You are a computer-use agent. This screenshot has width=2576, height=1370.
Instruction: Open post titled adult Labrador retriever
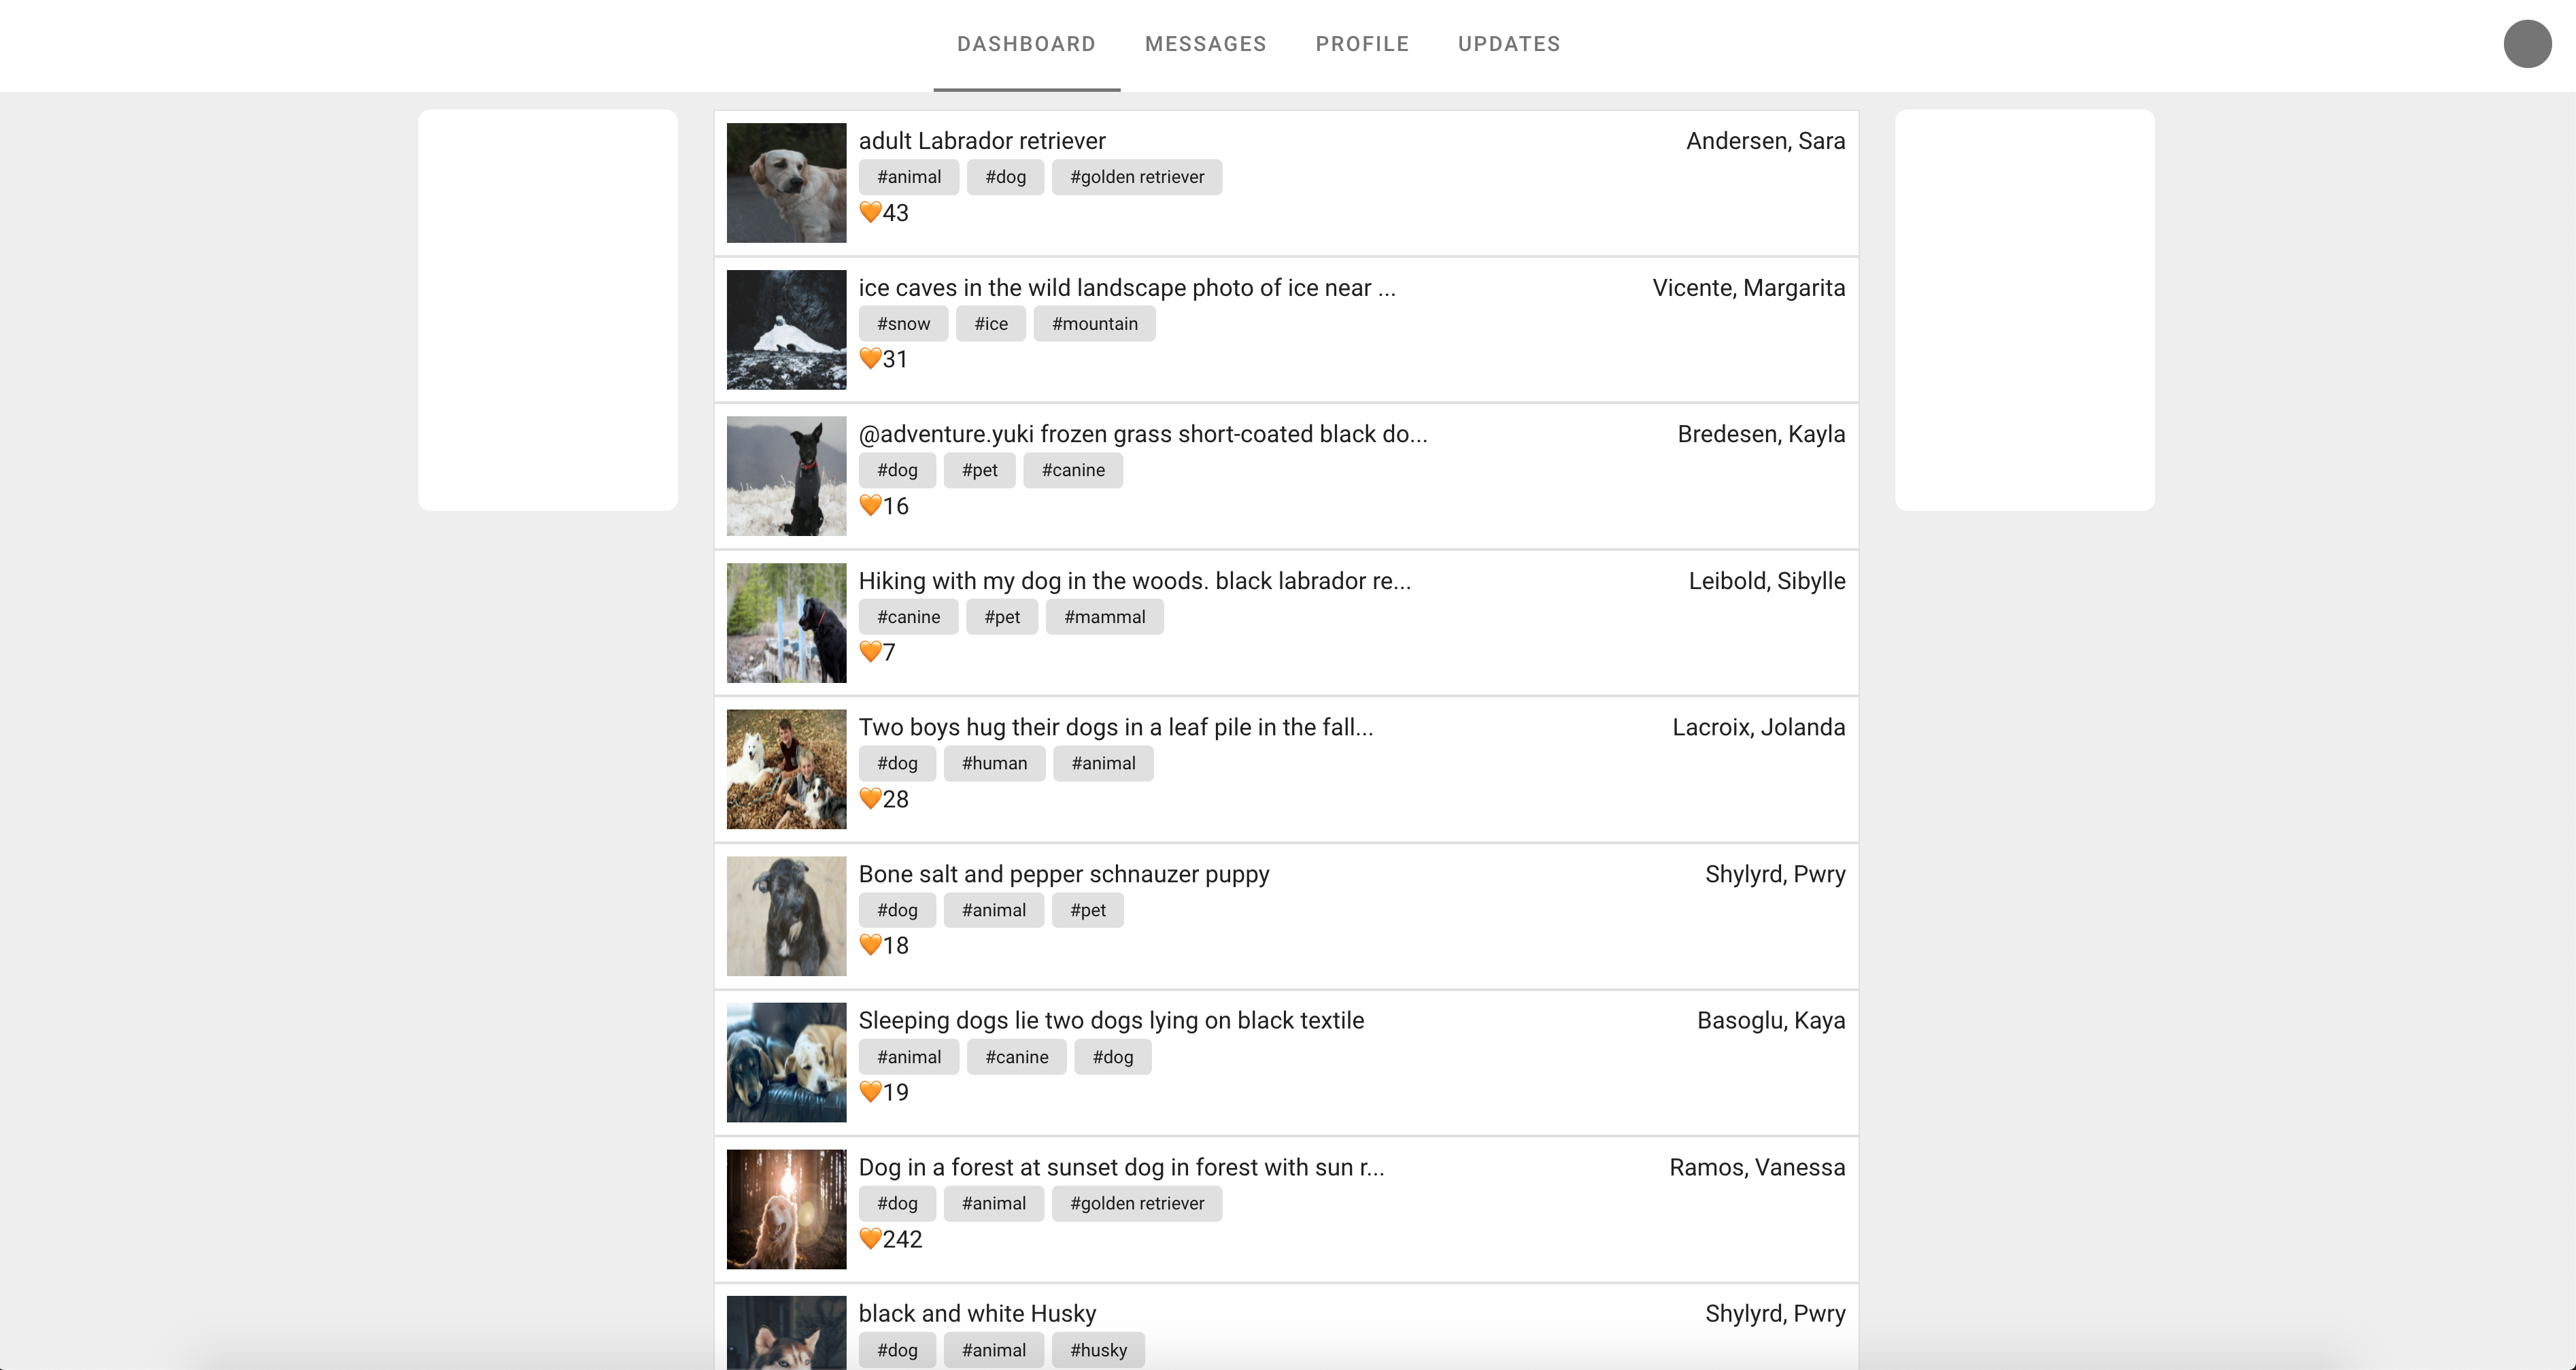click(981, 141)
